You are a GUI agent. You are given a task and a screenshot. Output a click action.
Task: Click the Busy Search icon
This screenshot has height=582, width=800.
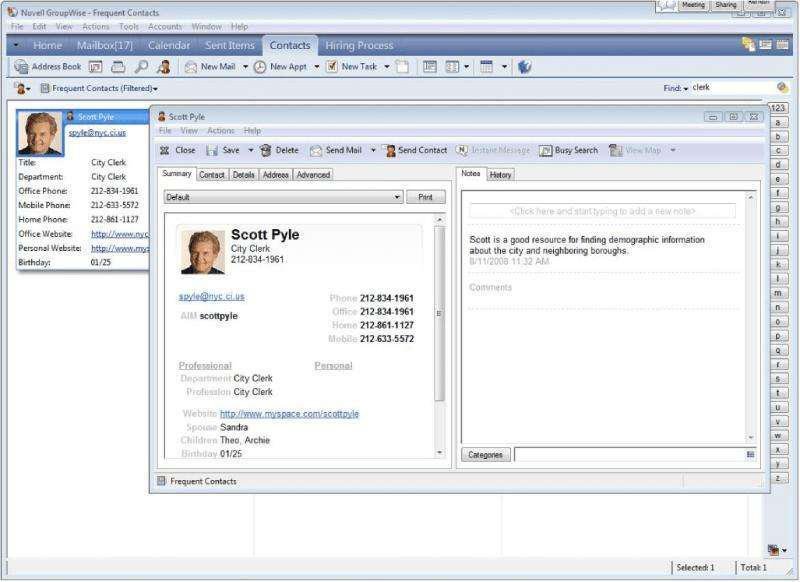tap(545, 150)
